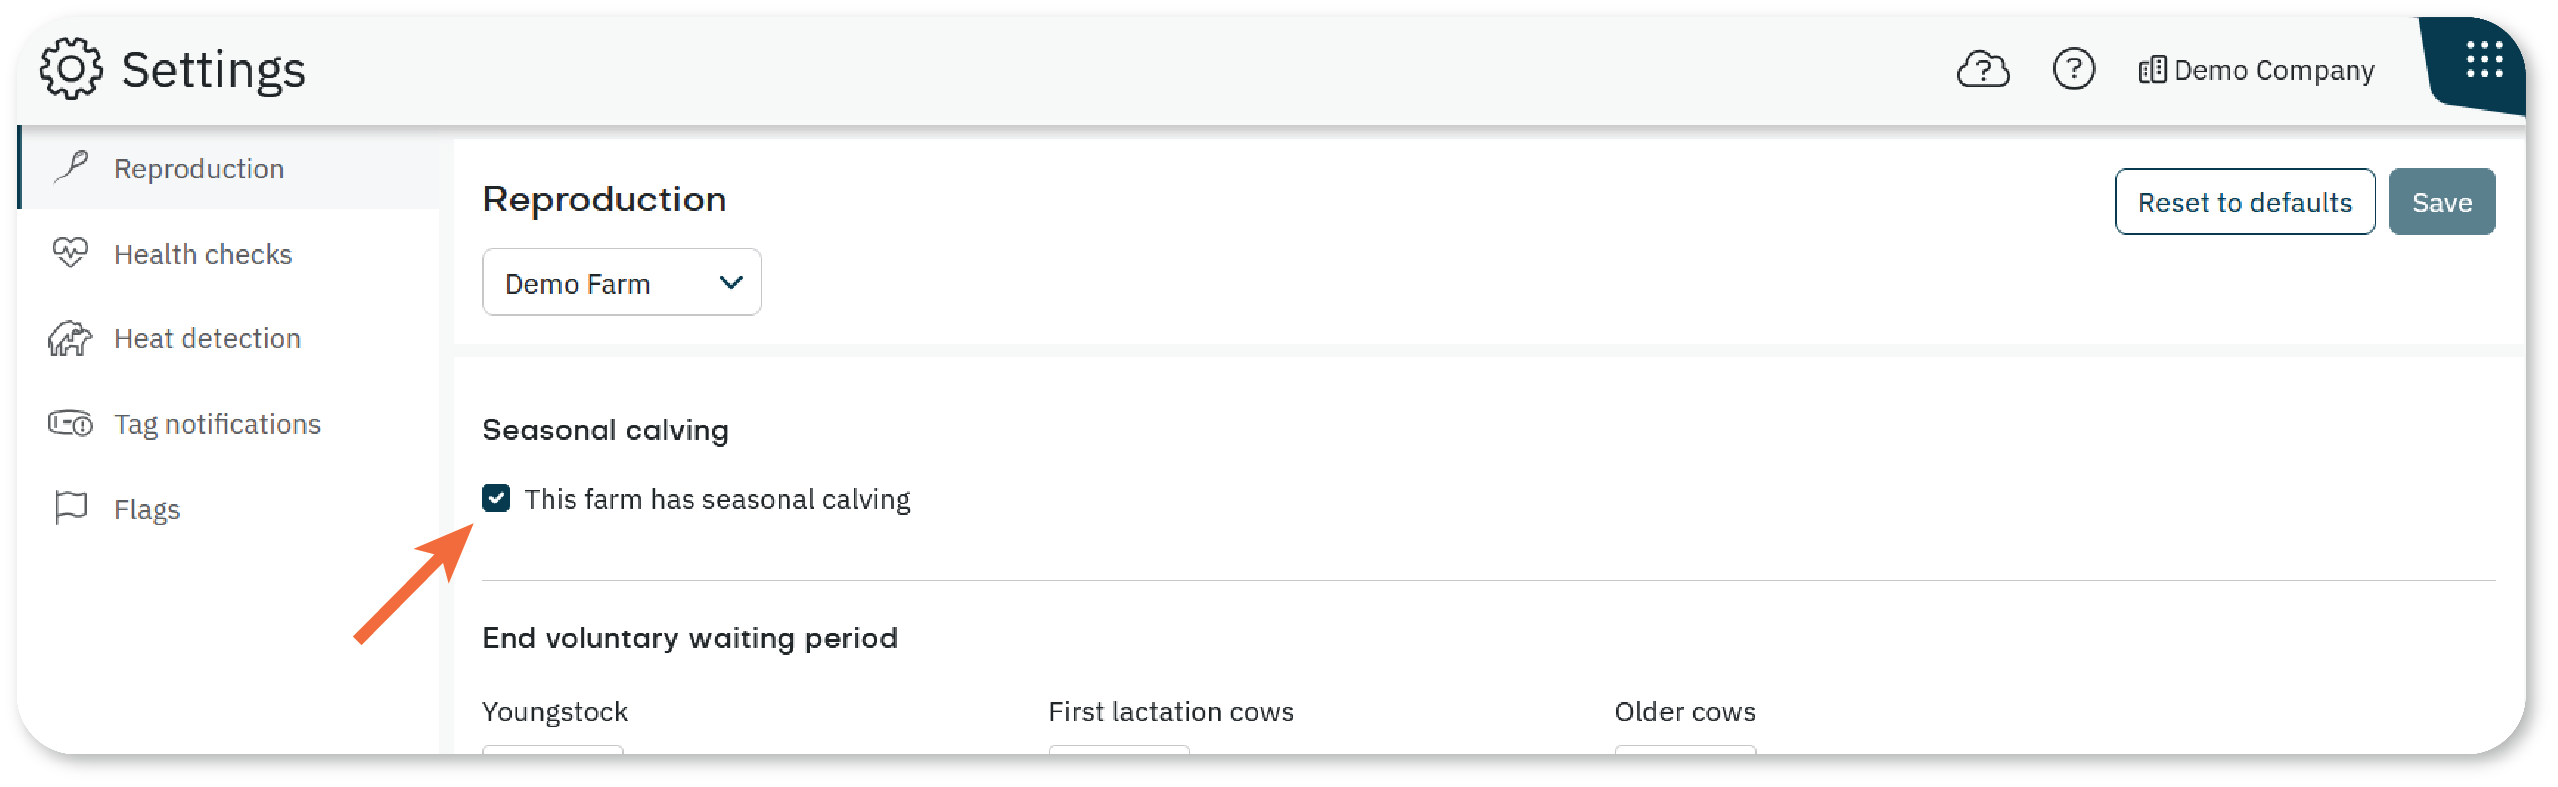2558x787 pixels.
Task: Save the reproduction settings
Action: 2441,202
